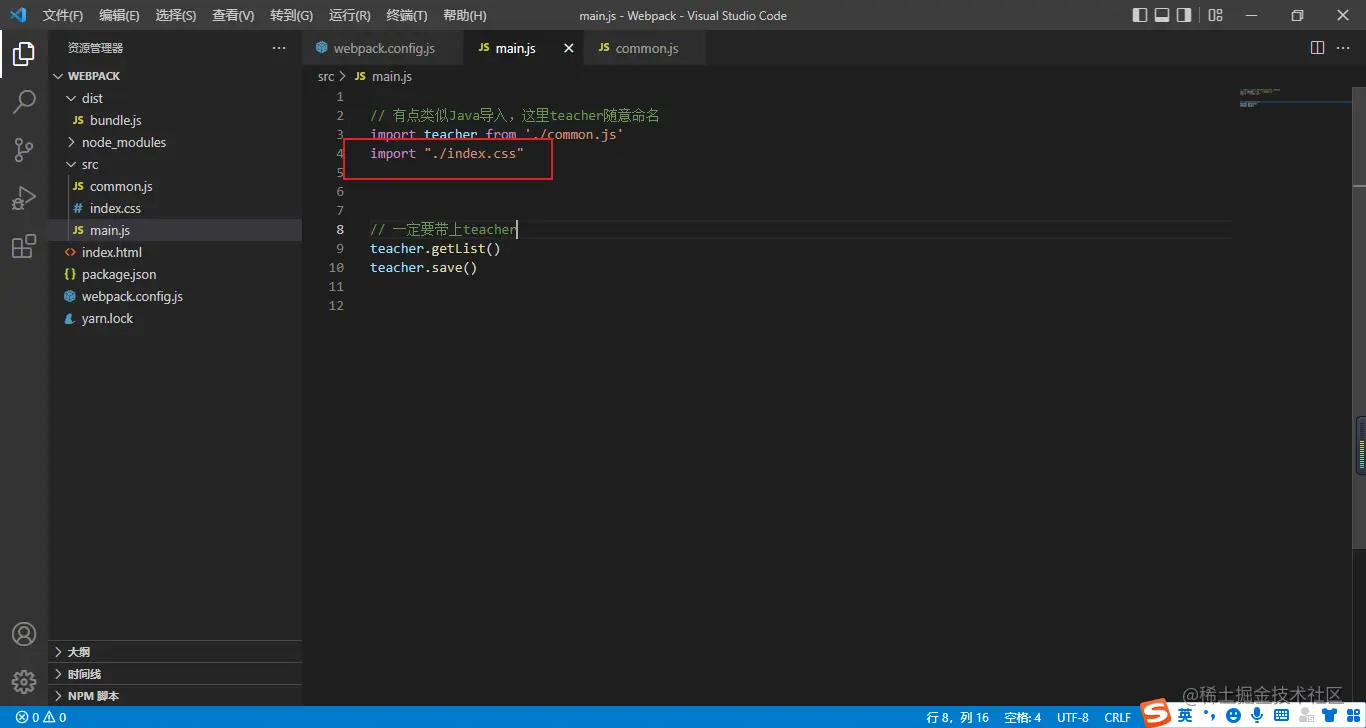Open the Sogou toolbox grid icon

pyautogui.click(x=1351, y=716)
